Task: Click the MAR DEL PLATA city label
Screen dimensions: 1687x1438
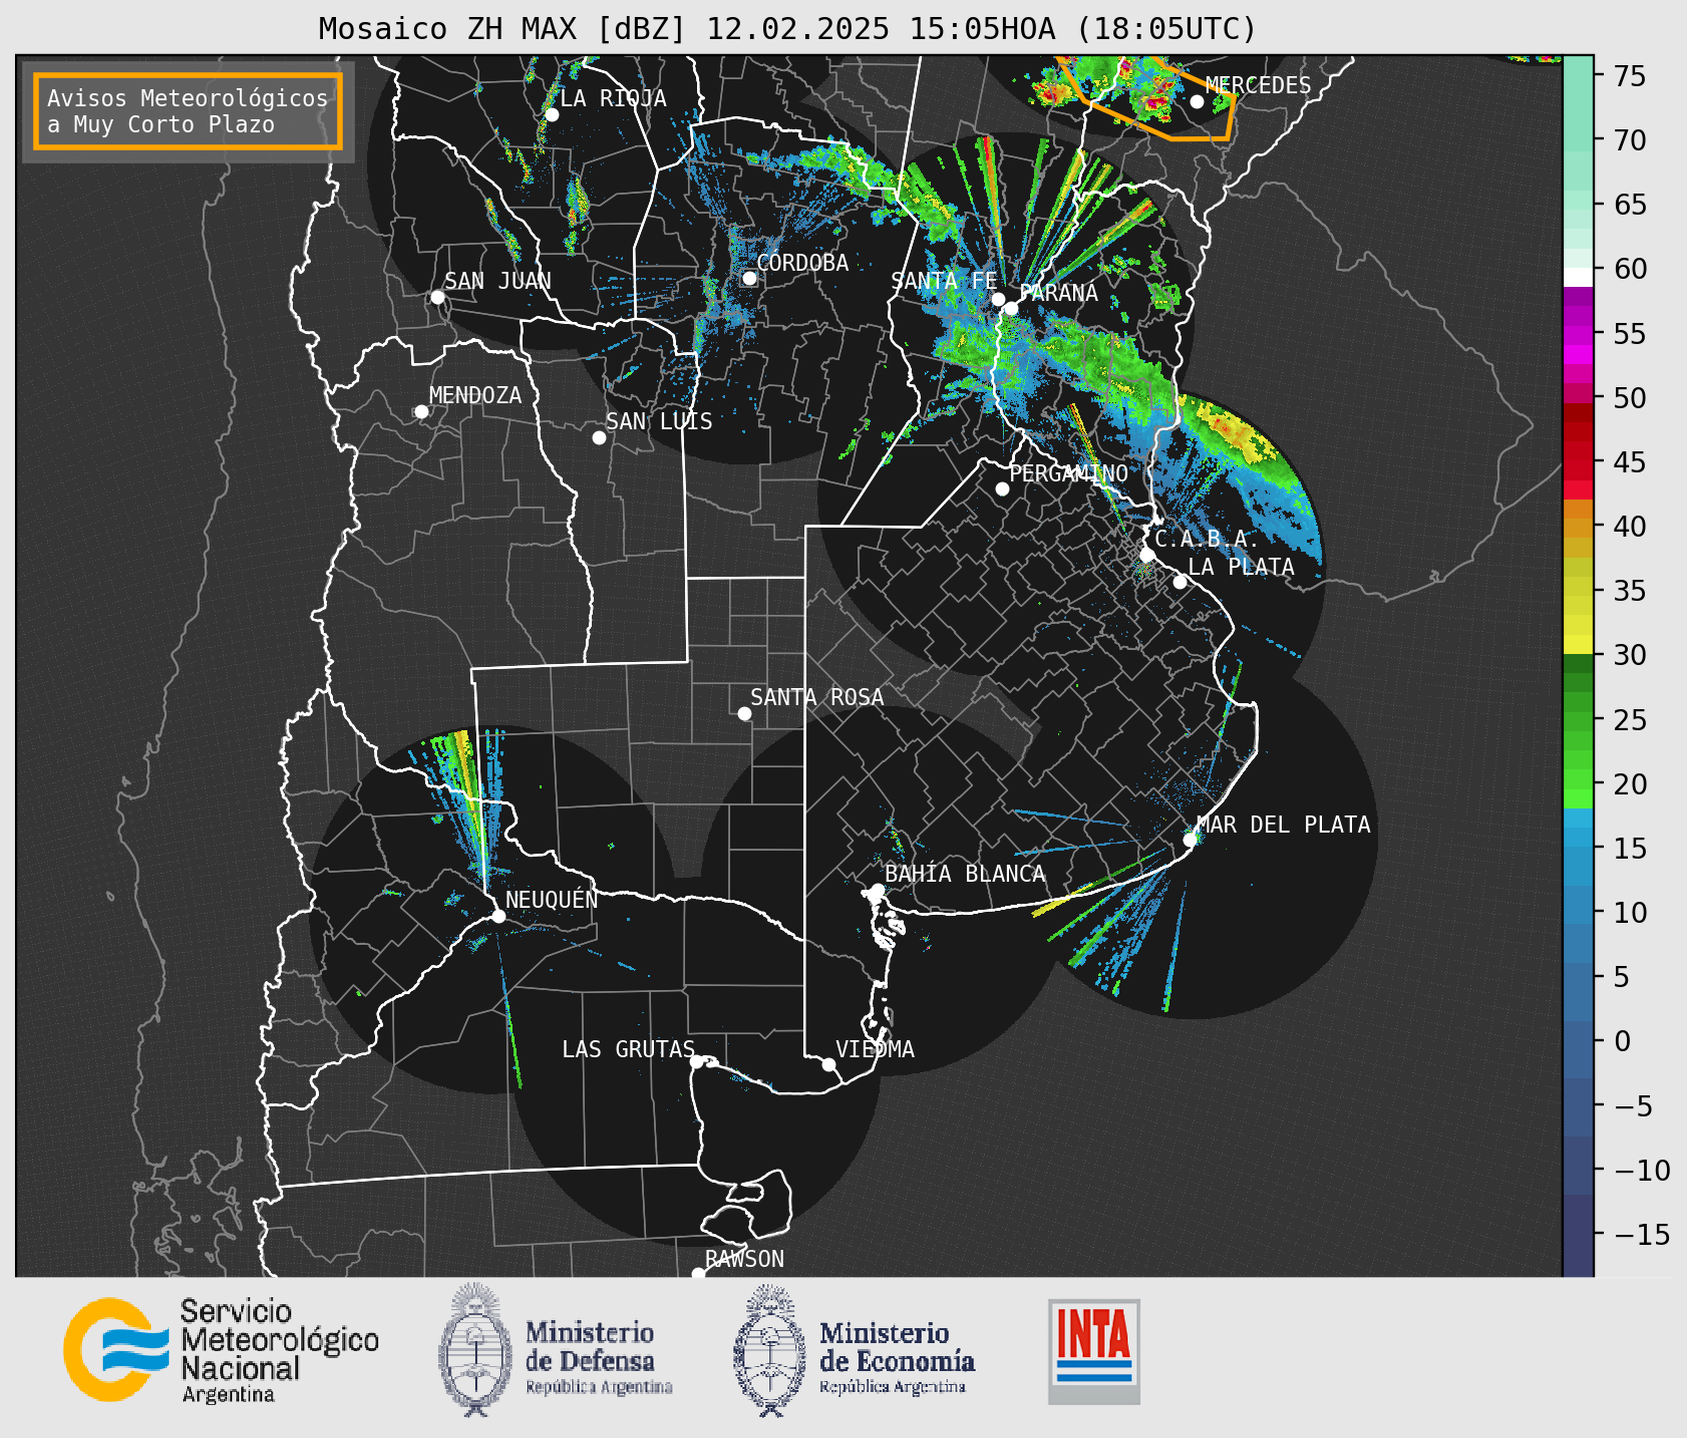Action: (1283, 825)
